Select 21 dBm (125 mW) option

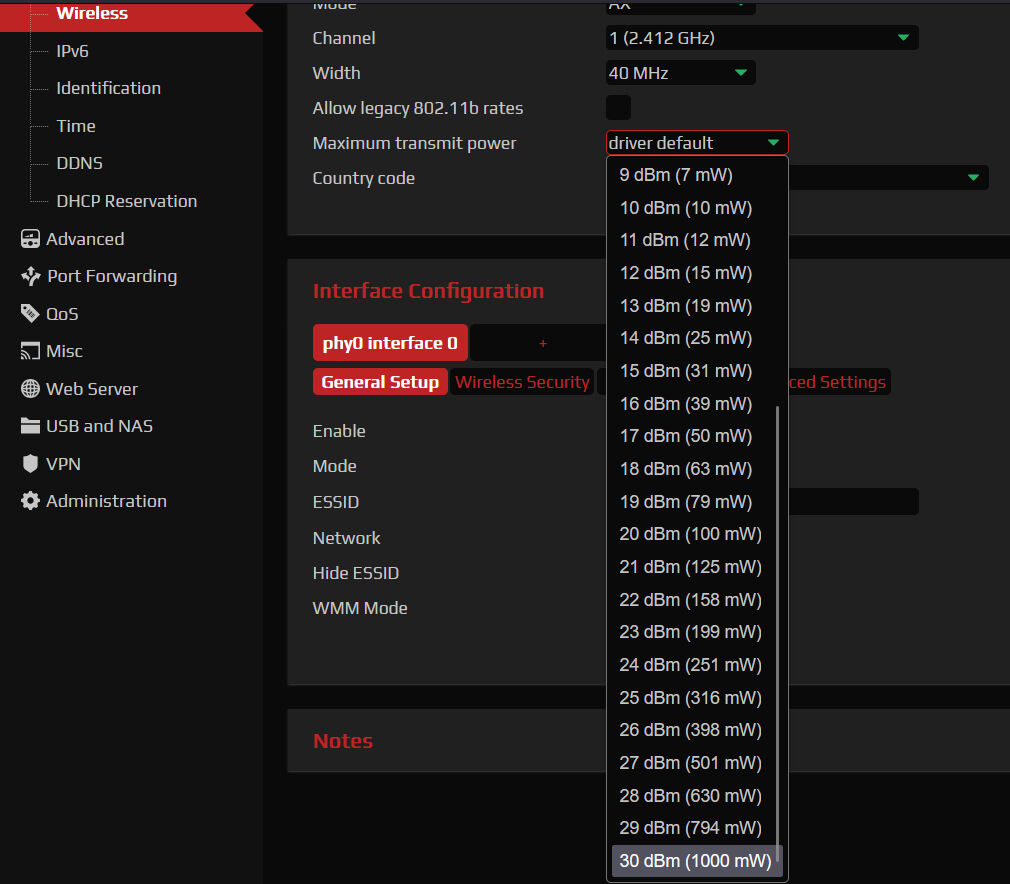(x=694, y=566)
